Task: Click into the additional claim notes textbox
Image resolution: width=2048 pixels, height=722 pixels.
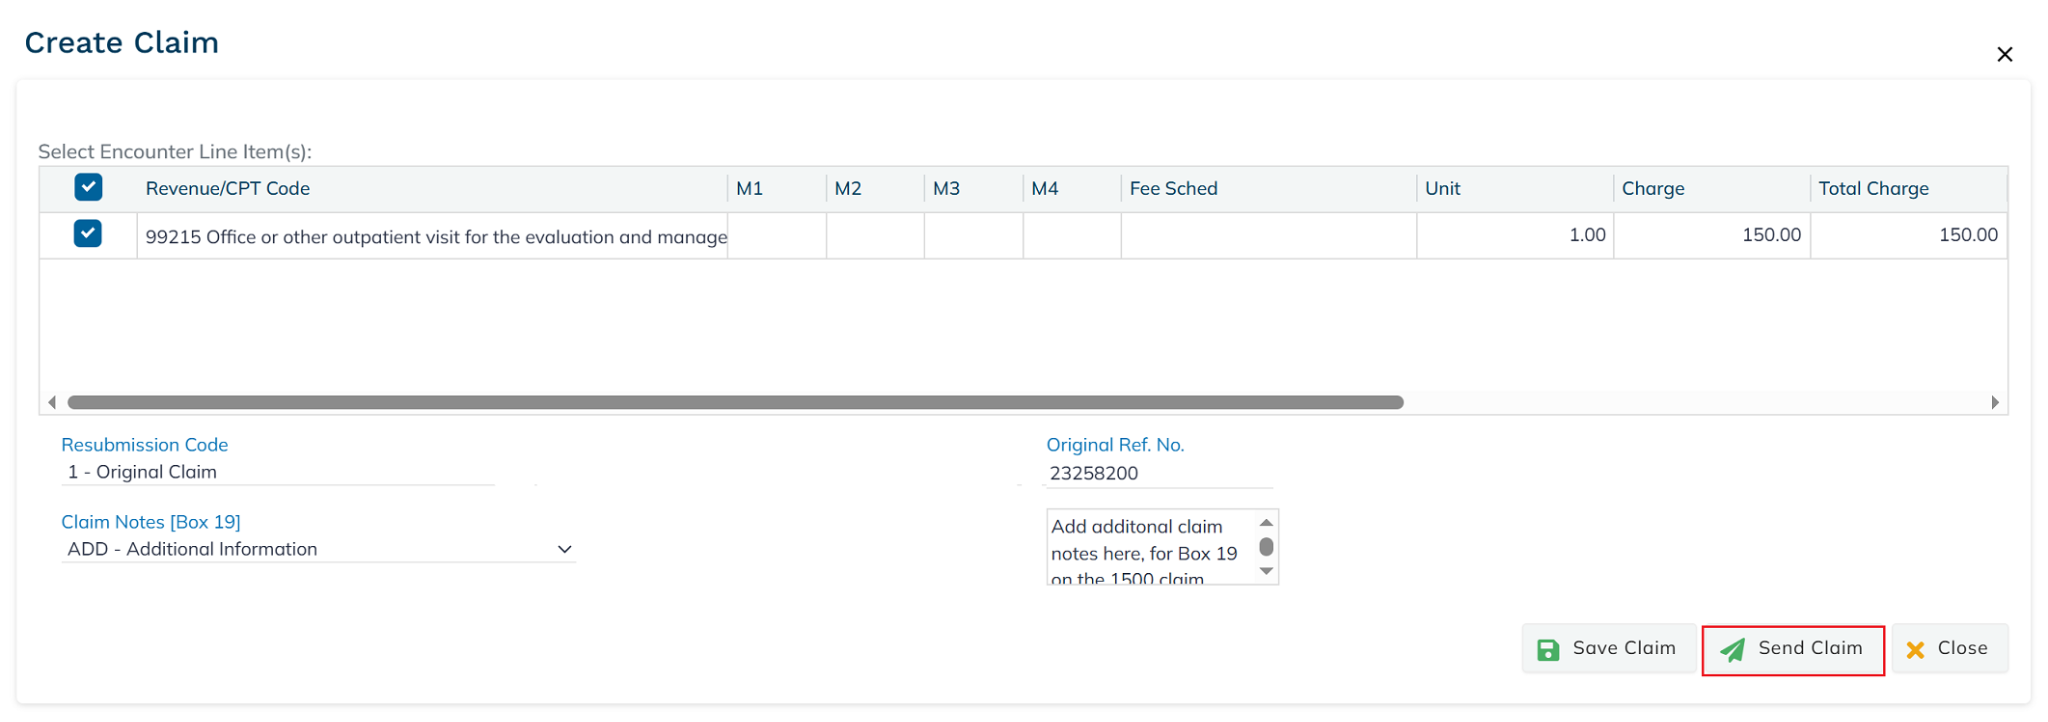Action: tap(1148, 548)
